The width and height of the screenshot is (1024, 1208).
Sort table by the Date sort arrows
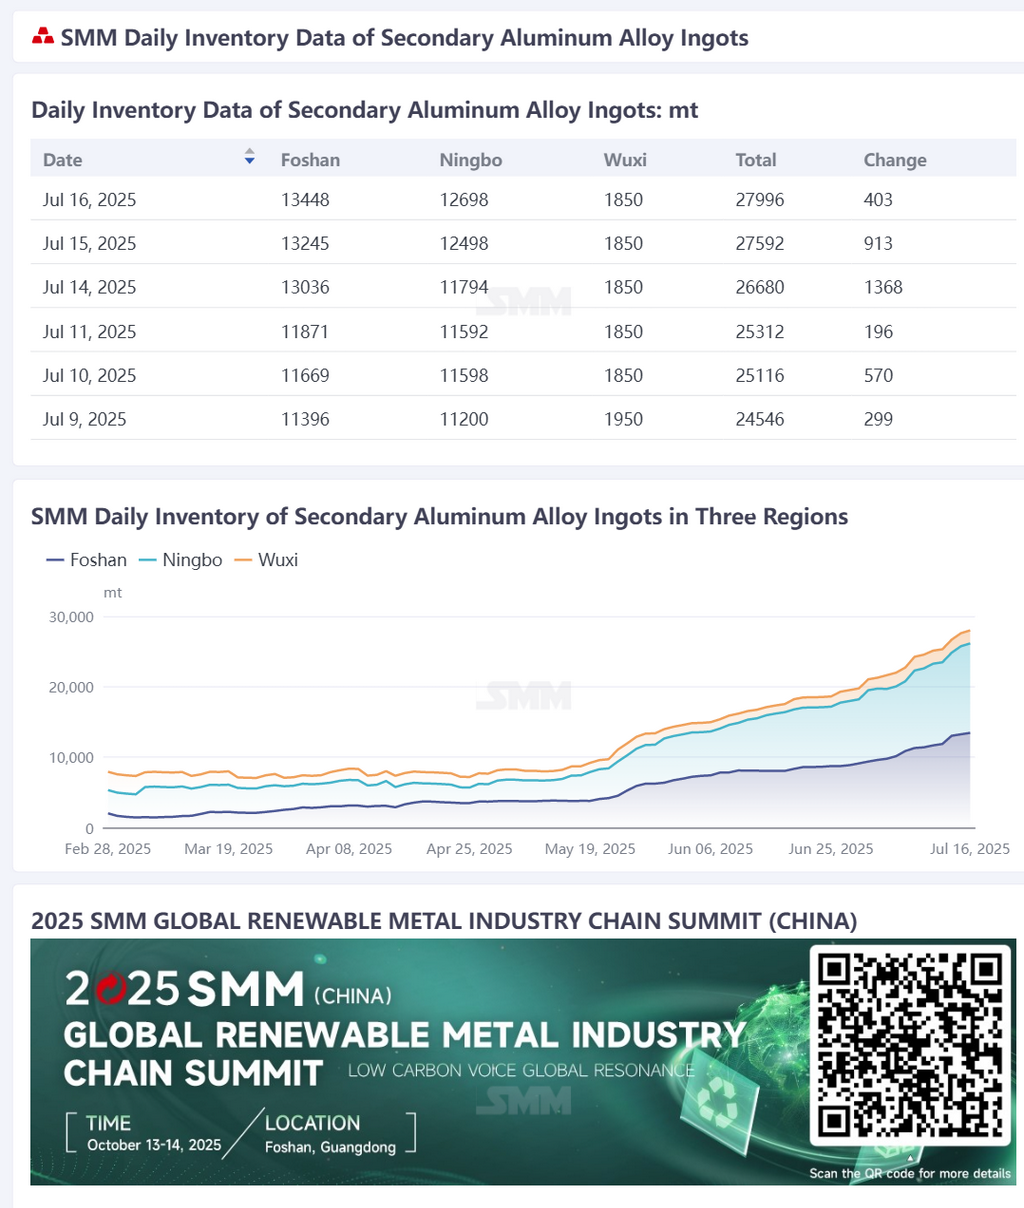point(249,157)
